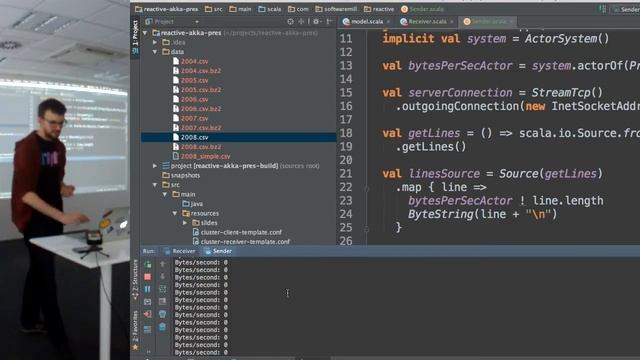The image size is (640, 360).
Task: Click Scroll from Source in Project panel
Action: pyautogui.click(x=290, y=21)
